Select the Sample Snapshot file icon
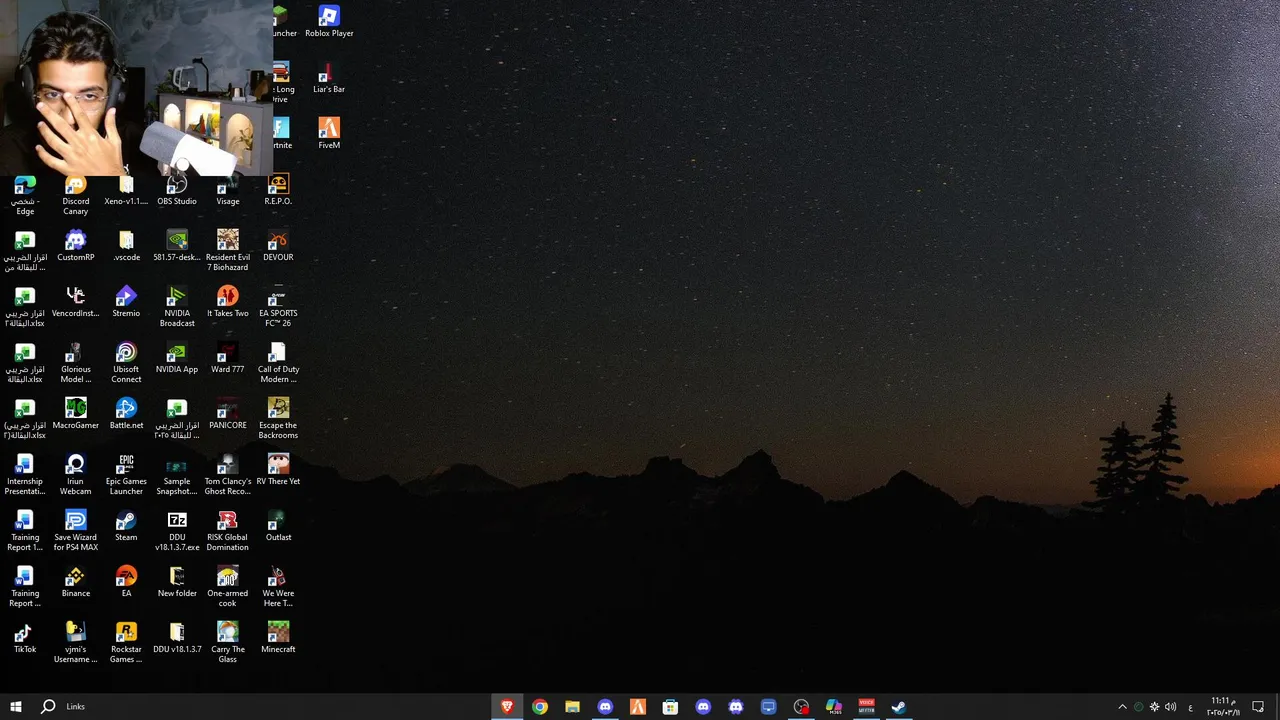Screen dimensions: 1280x720 pos(177,475)
